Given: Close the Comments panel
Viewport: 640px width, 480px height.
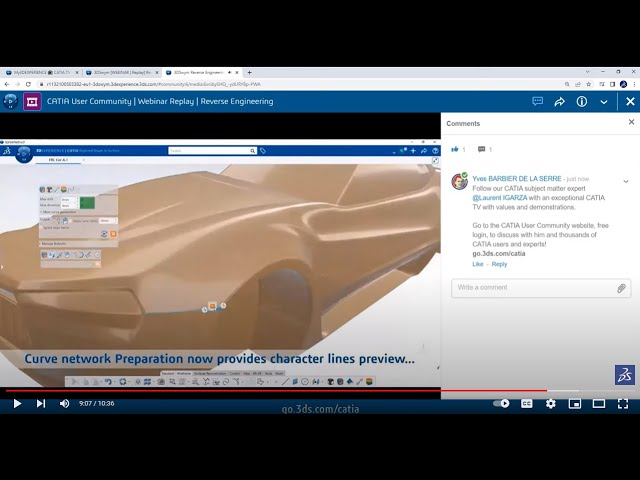Looking at the screenshot, I should coord(631,122).
